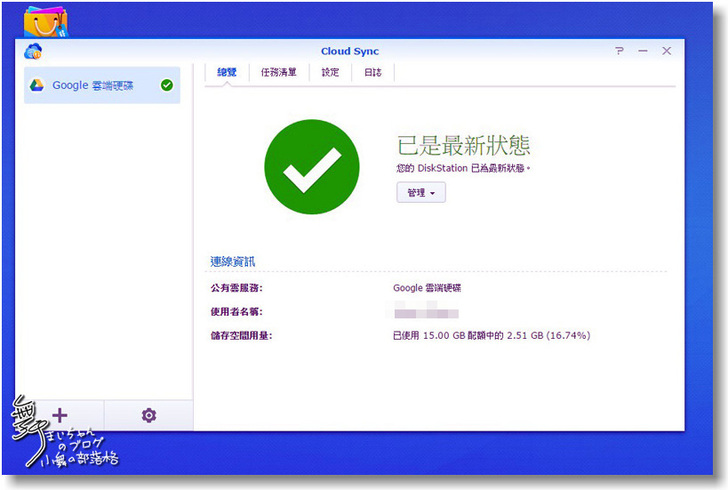Image resolution: width=728 pixels, height=490 pixels.
Task: Switch to the 總覽 tab
Action: click(227, 72)
